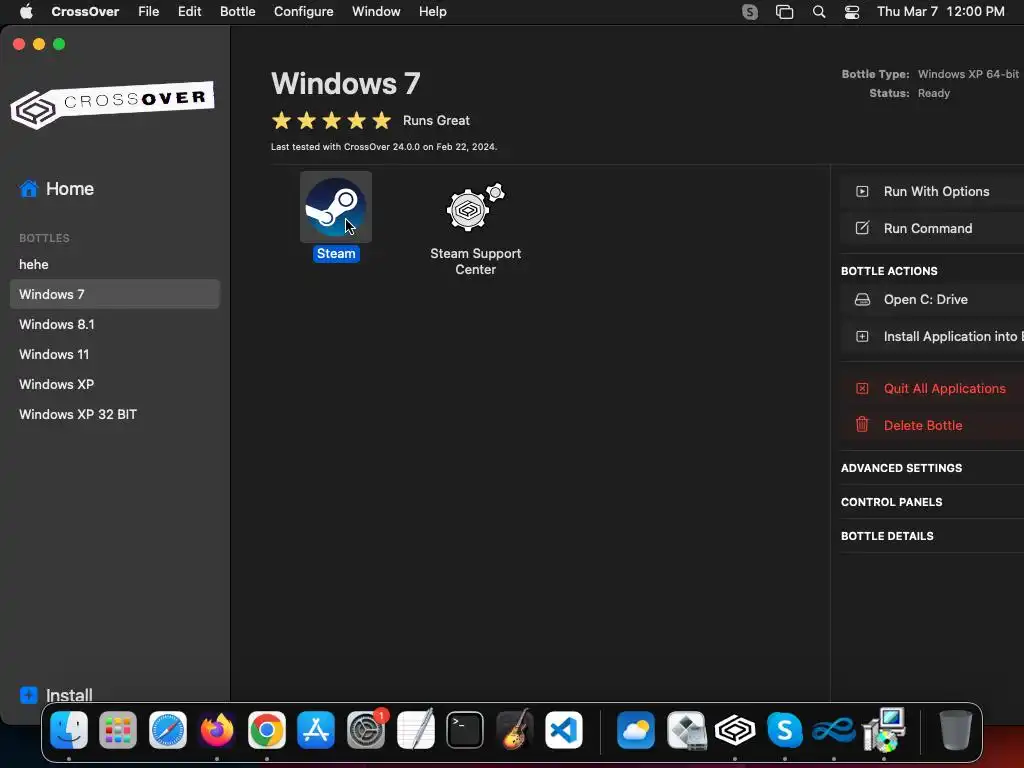Open Skype from the Dock
Screen dimensions: 1024x768
tap(784, 729)
